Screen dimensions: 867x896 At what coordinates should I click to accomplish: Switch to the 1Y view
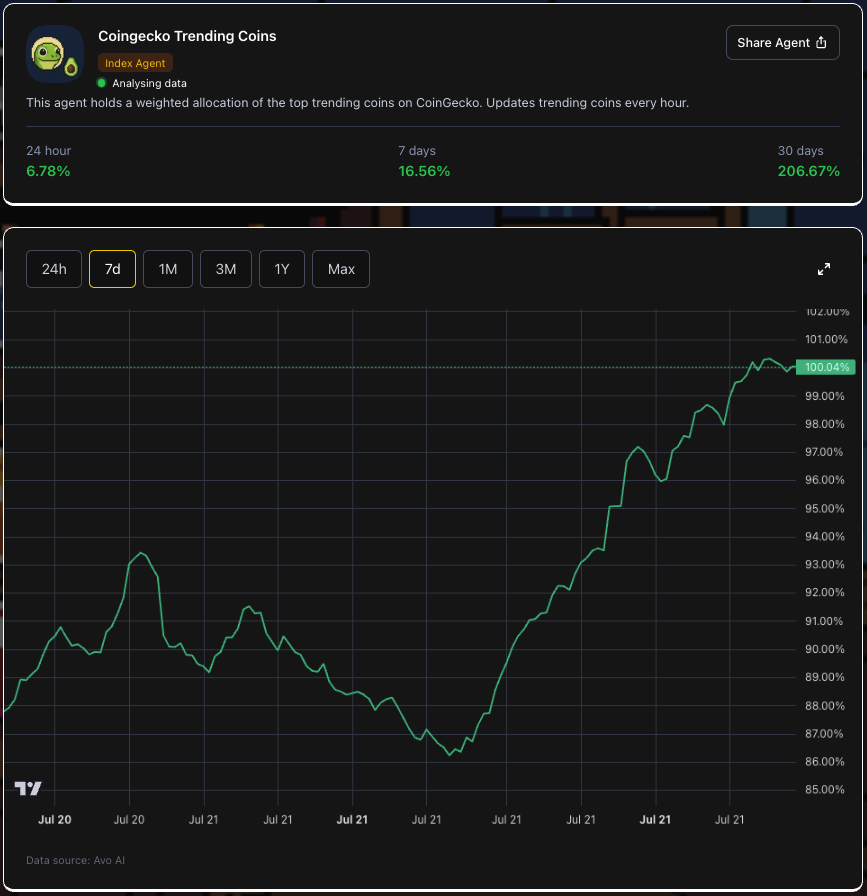pos(281,268)
